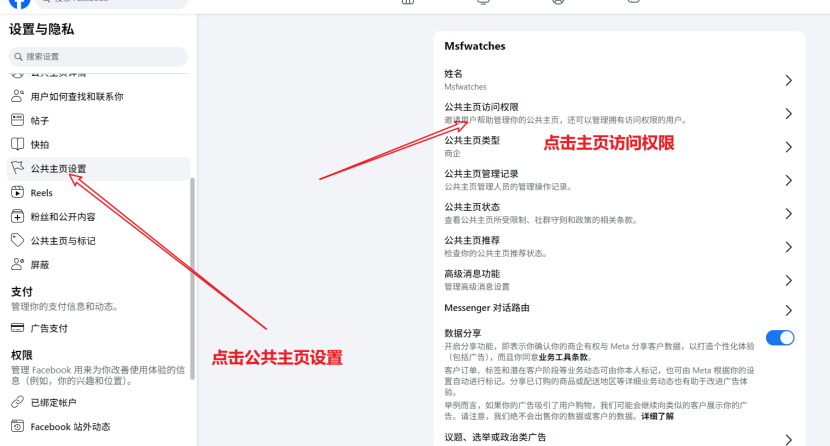Click the people icon beside 用户如何查找和联系你
Viewport: 830px width, 446px height.
coord(17,96)
